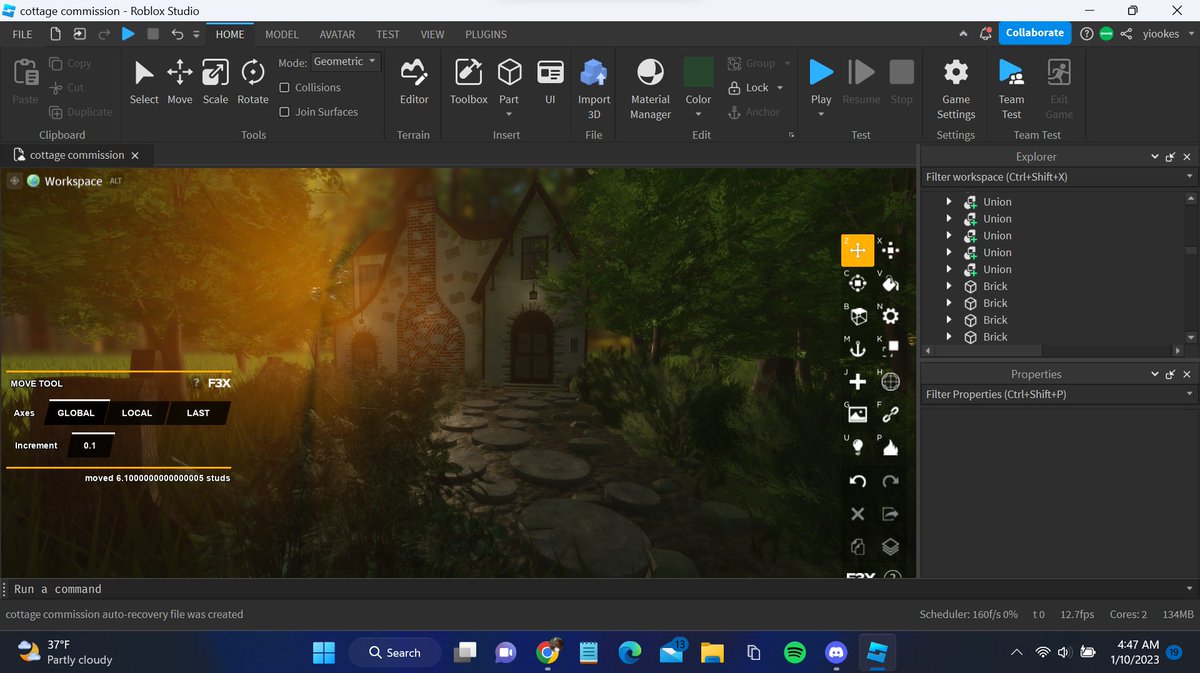Switch to the PLUGINS tab
1200x673 pixels.
486,34
